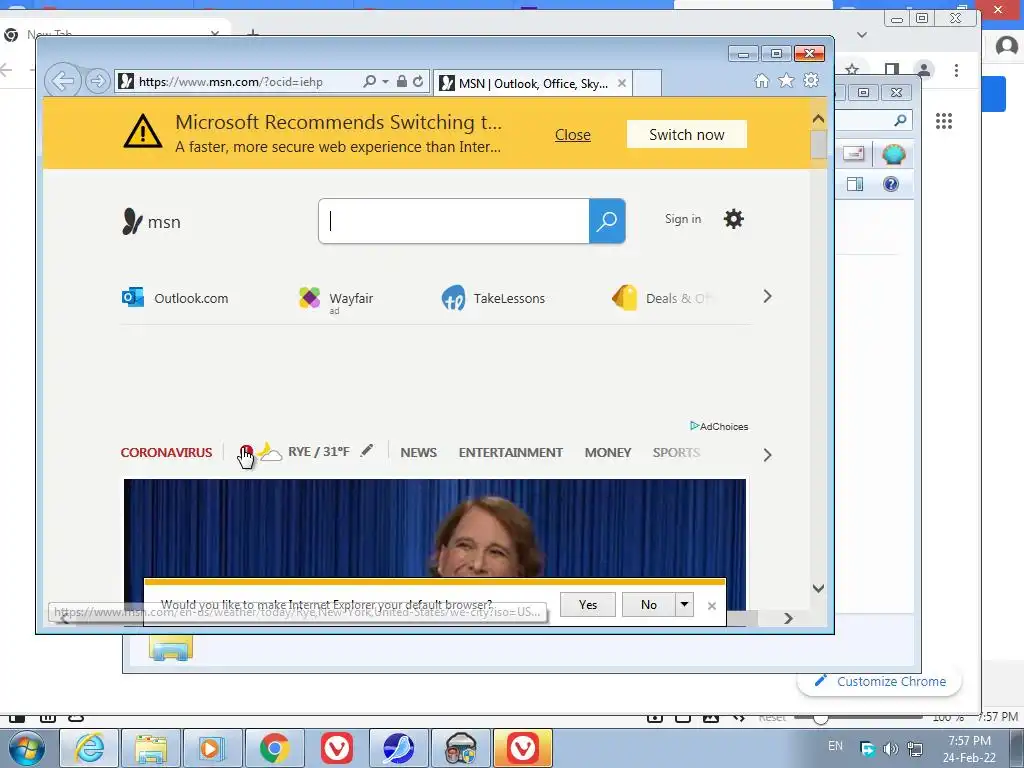Close the MSN tab in IE
The height and width of the screenshot is (768, 1024).
pos(622,84)
